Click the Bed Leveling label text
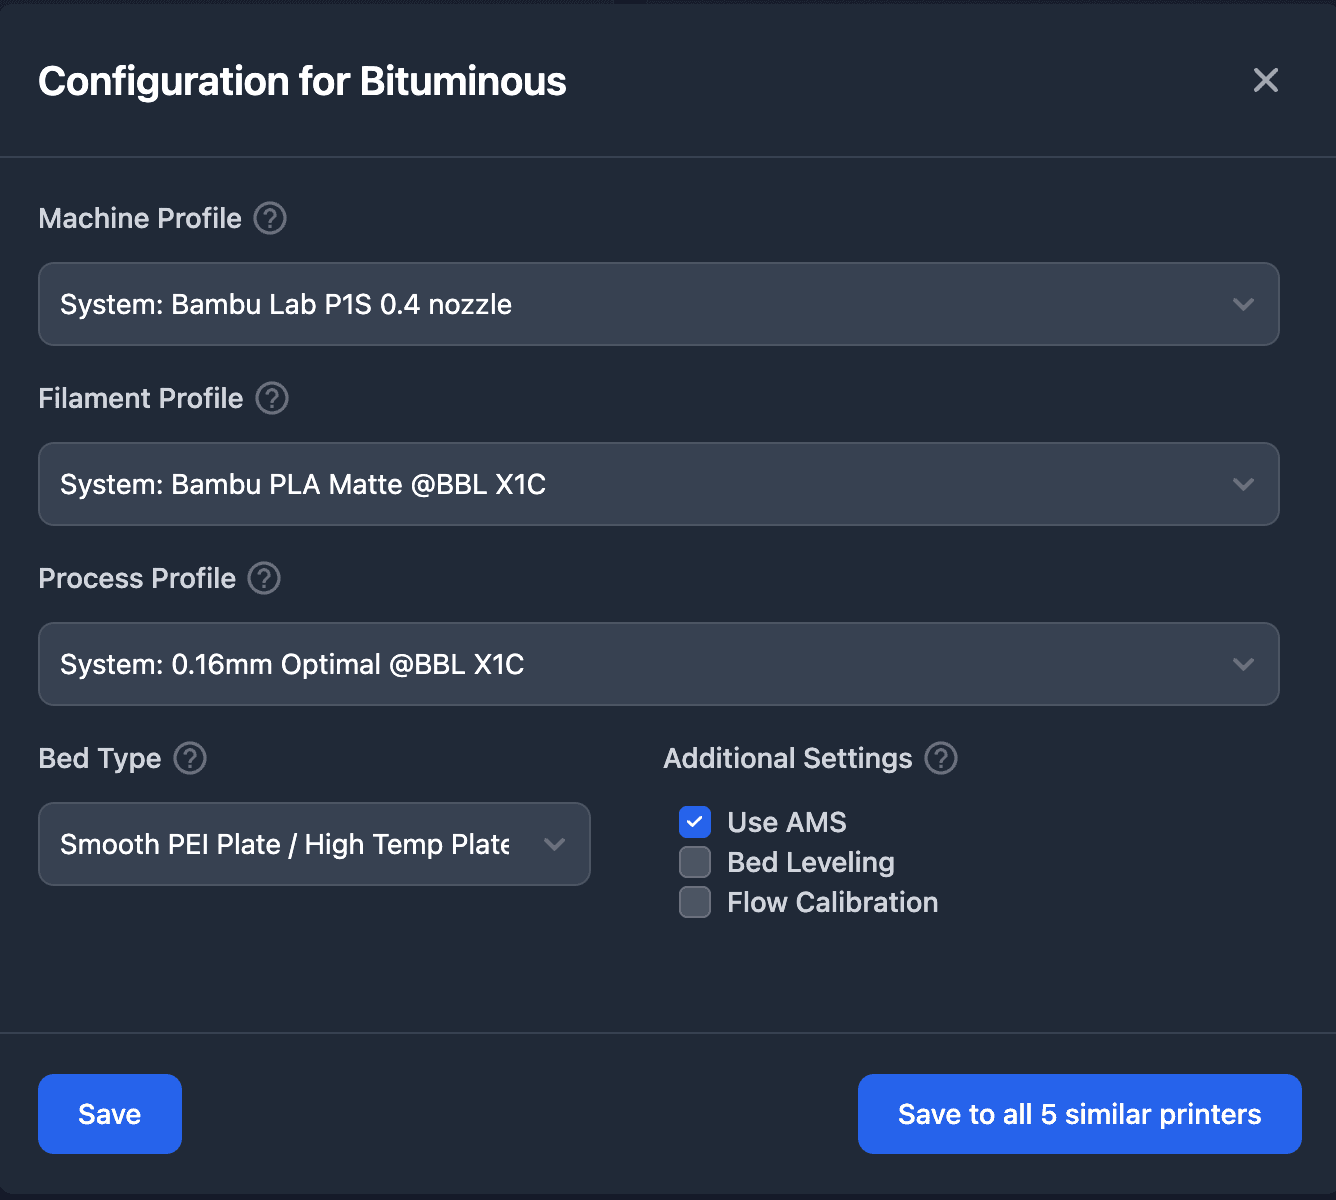 [811, 862]
